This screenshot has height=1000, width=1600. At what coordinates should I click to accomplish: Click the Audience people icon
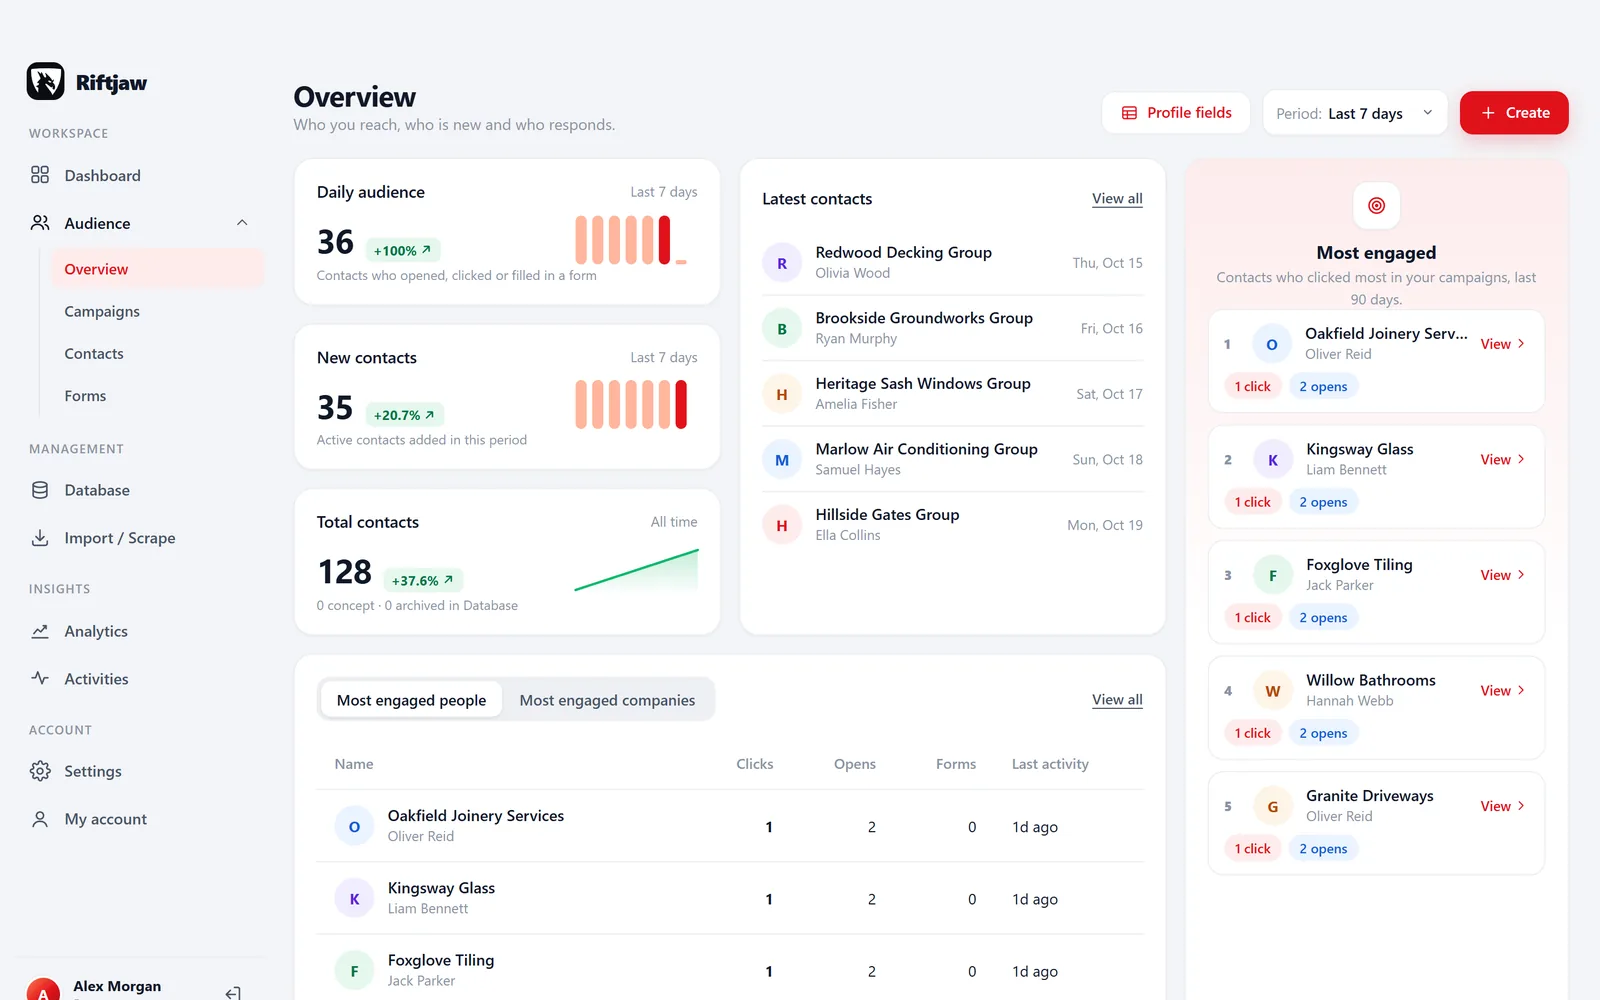[x=40, y=223]
